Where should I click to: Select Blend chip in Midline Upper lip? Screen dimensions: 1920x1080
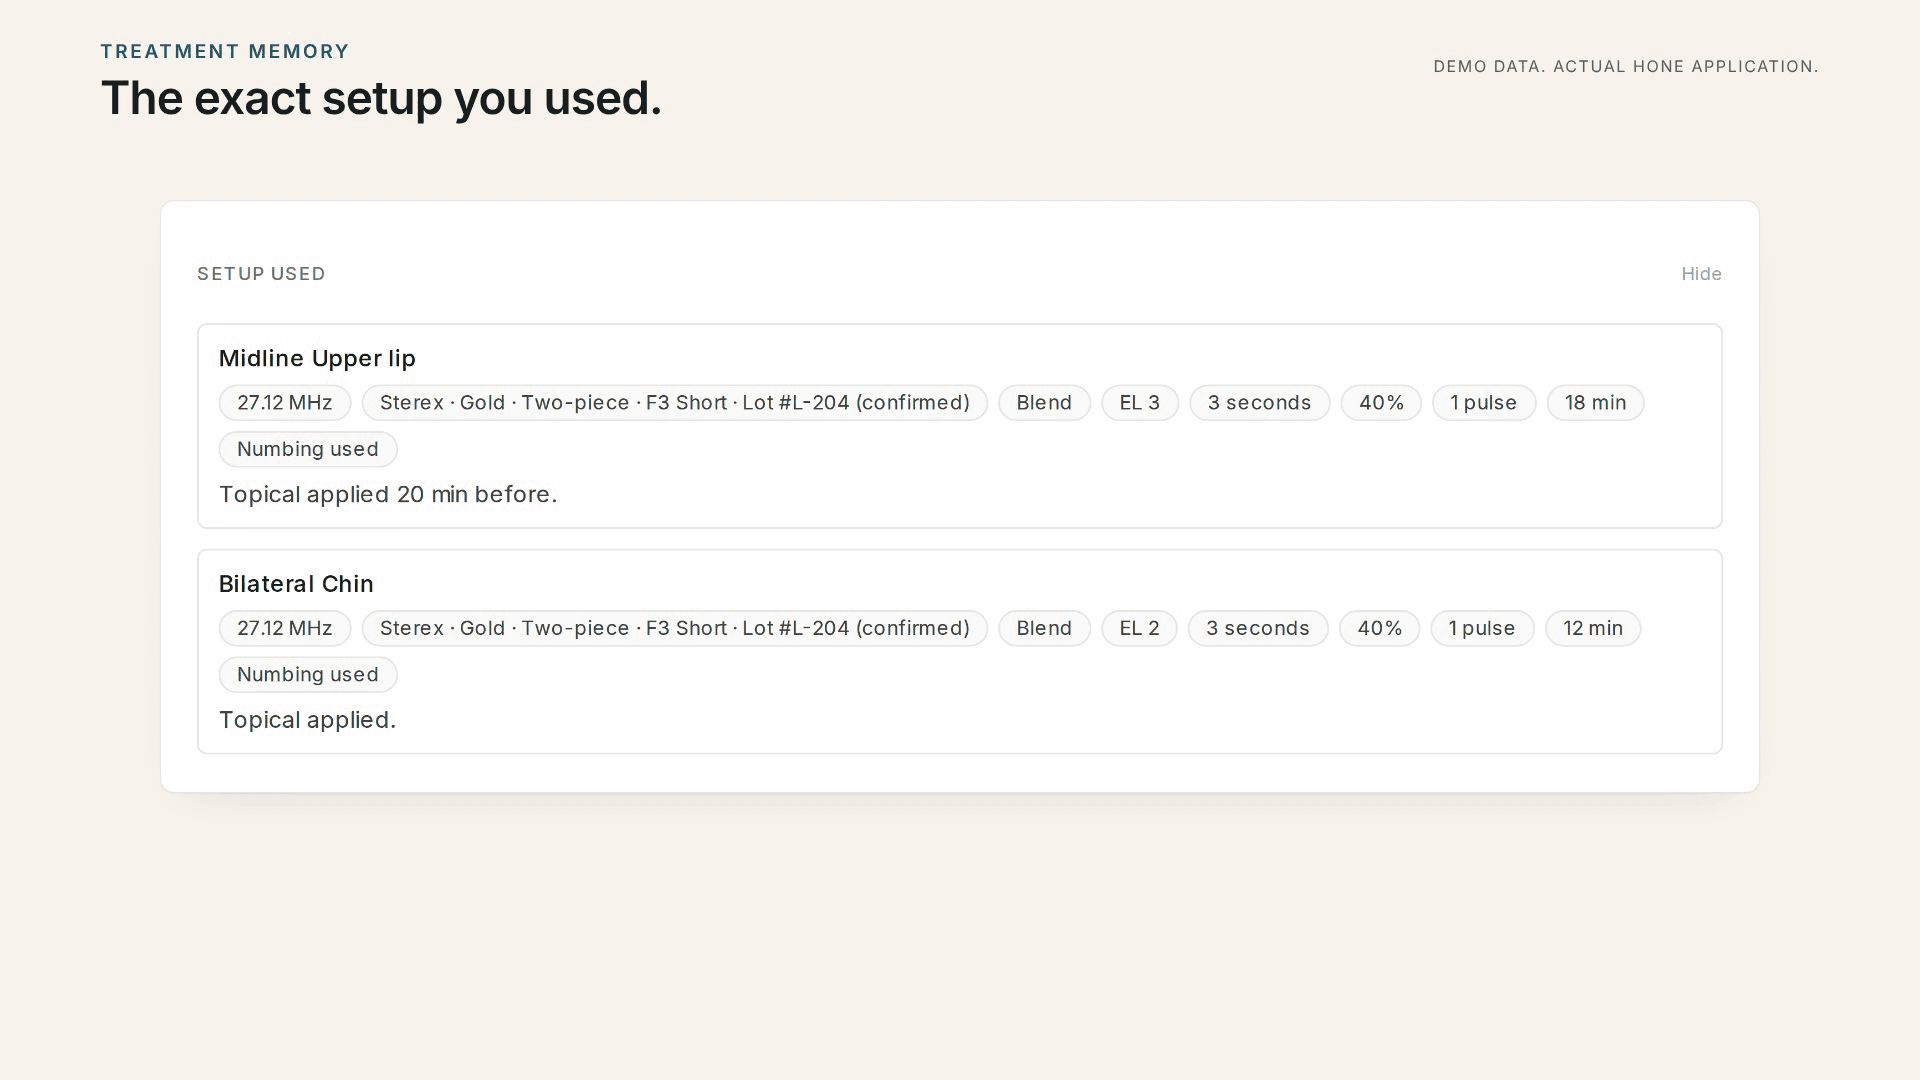(x=1044, y=403)
